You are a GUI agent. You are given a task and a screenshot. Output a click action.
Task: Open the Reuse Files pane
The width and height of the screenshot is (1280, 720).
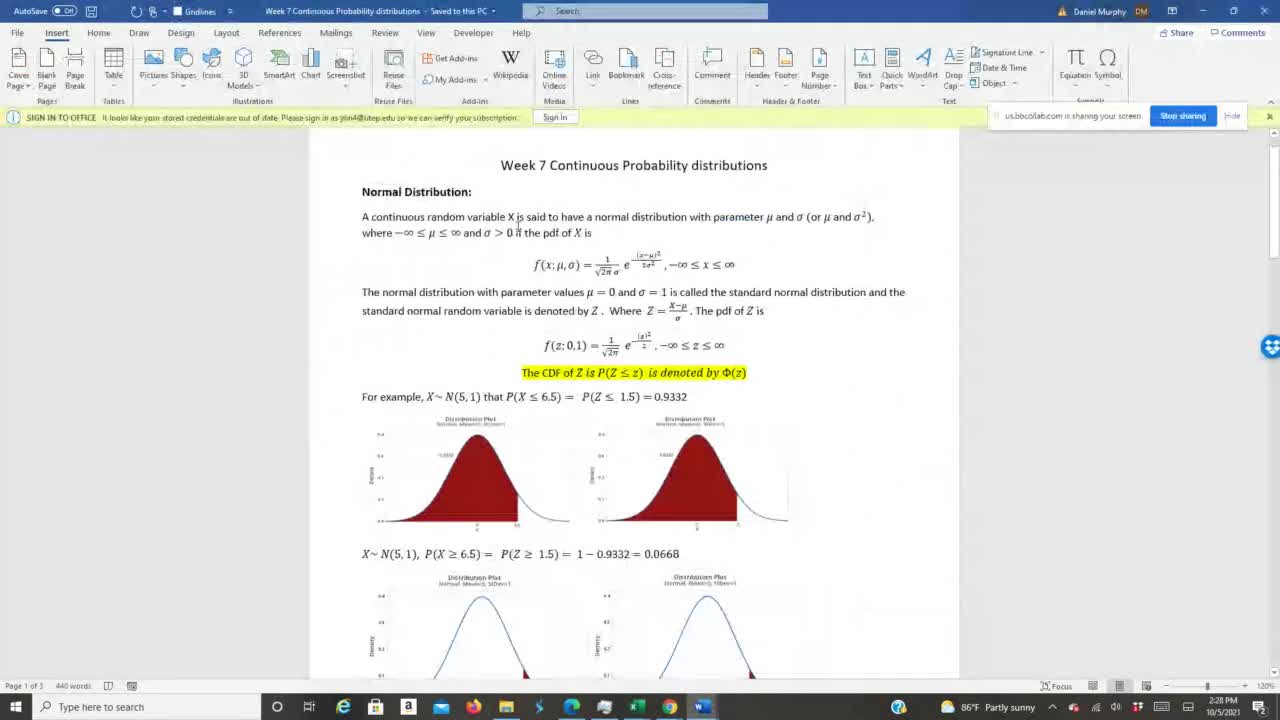click(x=394, y=68)
